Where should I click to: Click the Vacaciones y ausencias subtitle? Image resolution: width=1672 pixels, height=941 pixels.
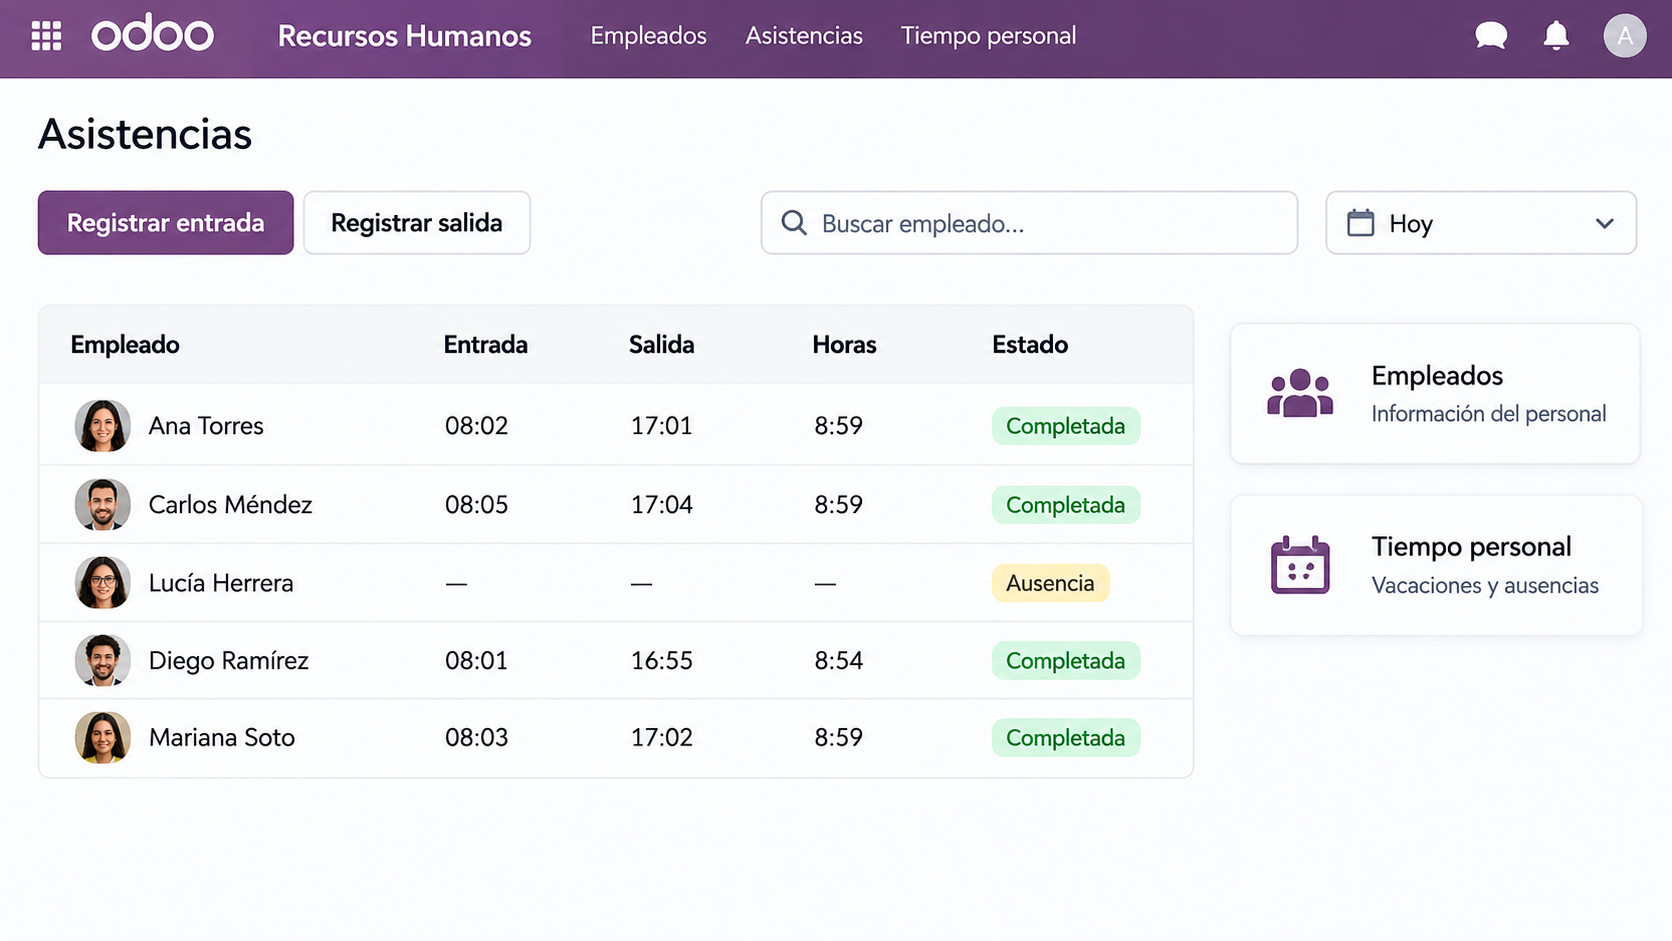coord(1485,586)
